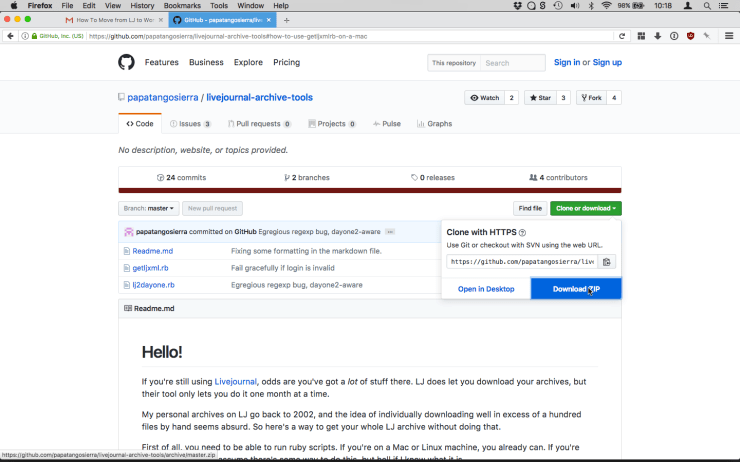Reload the page in Firefox toolbar
The image size is (740, 462).
(622, 36)
